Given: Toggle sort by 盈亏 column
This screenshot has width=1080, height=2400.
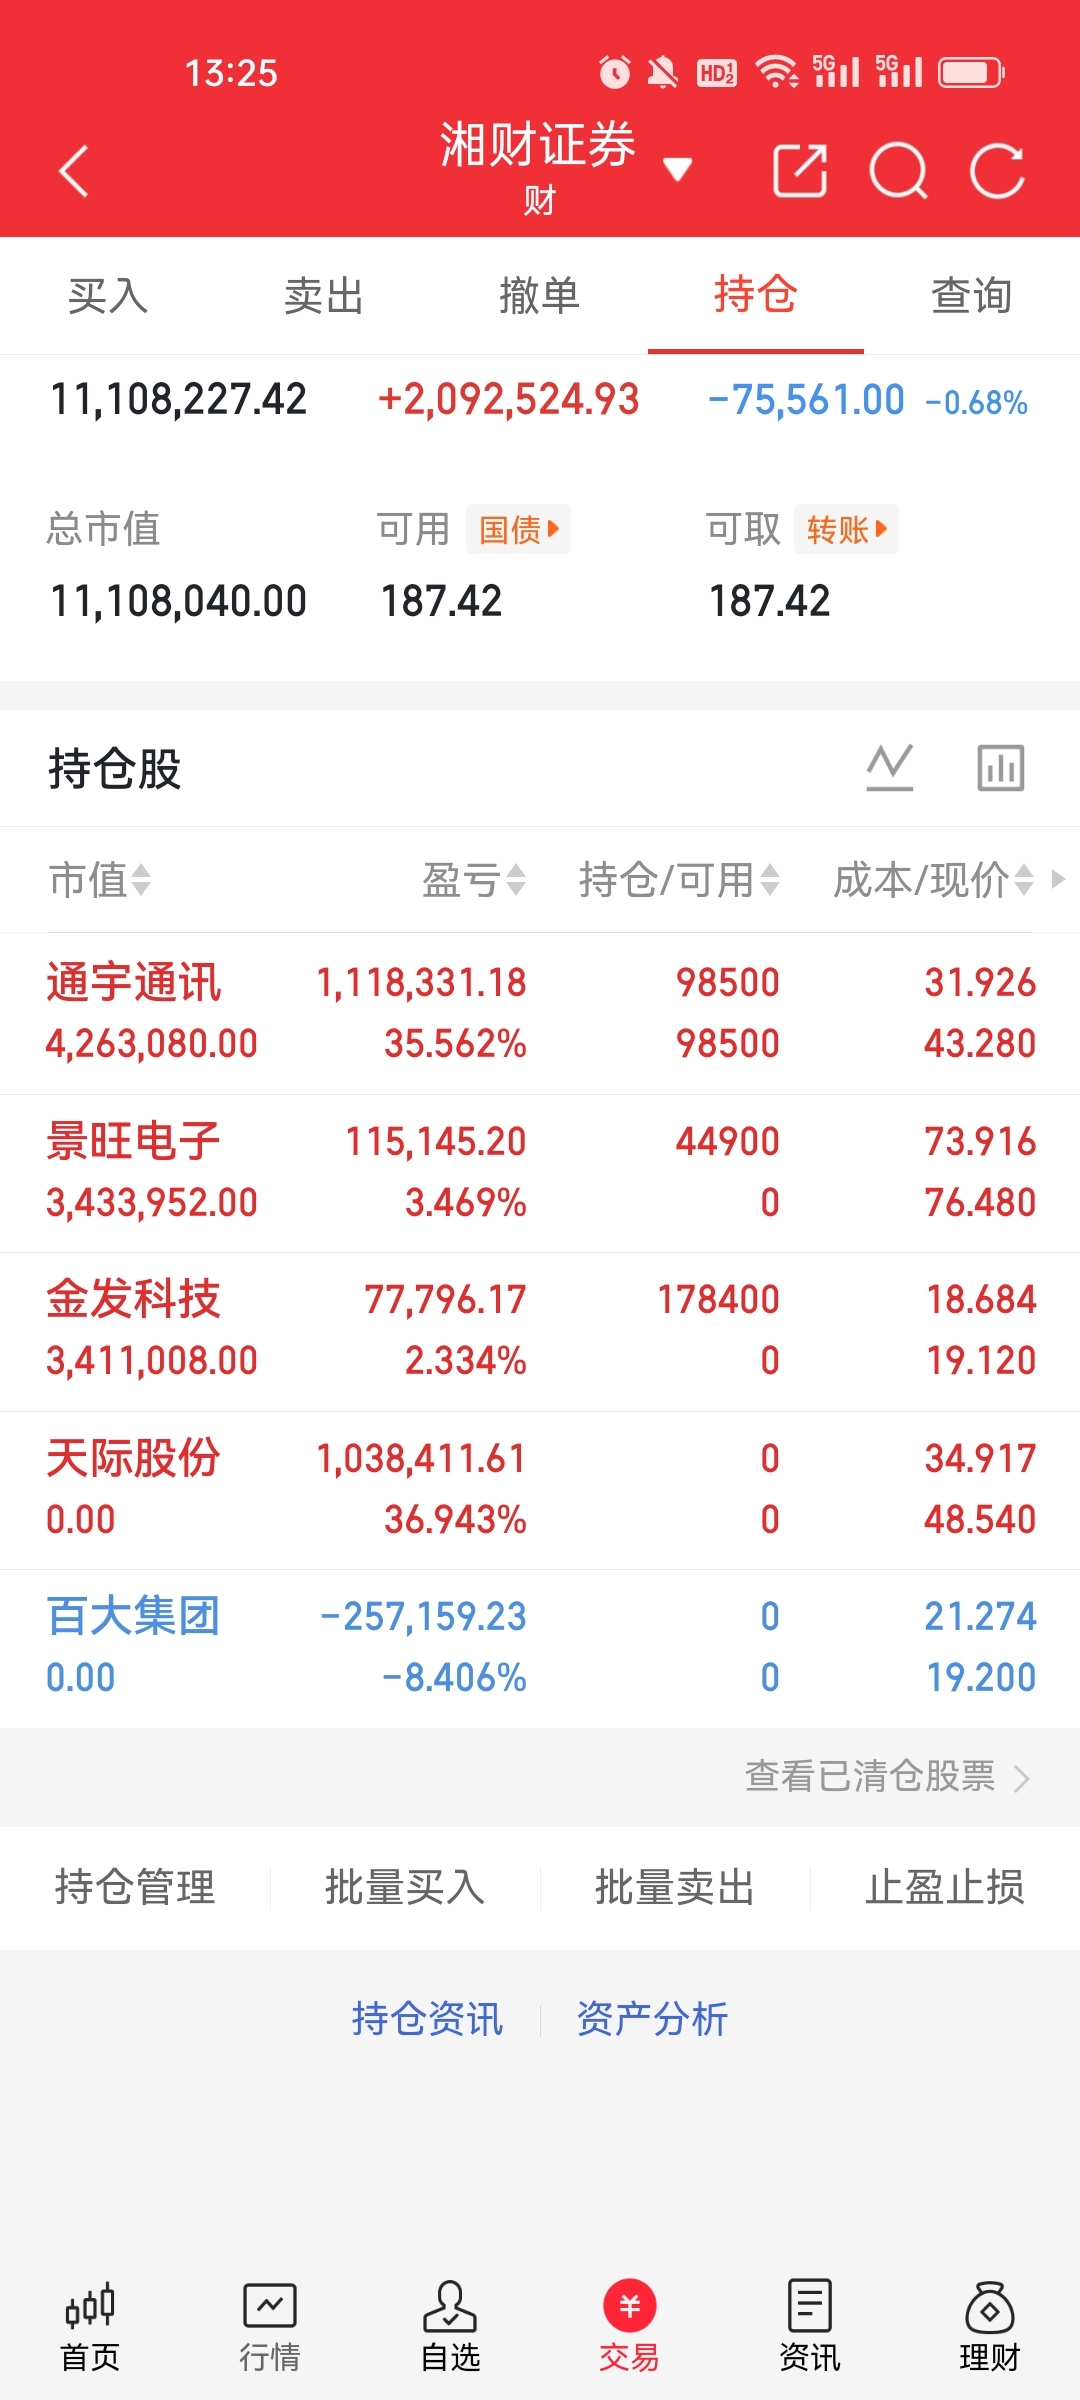Looking at the screenshot, I should (473, 880).
